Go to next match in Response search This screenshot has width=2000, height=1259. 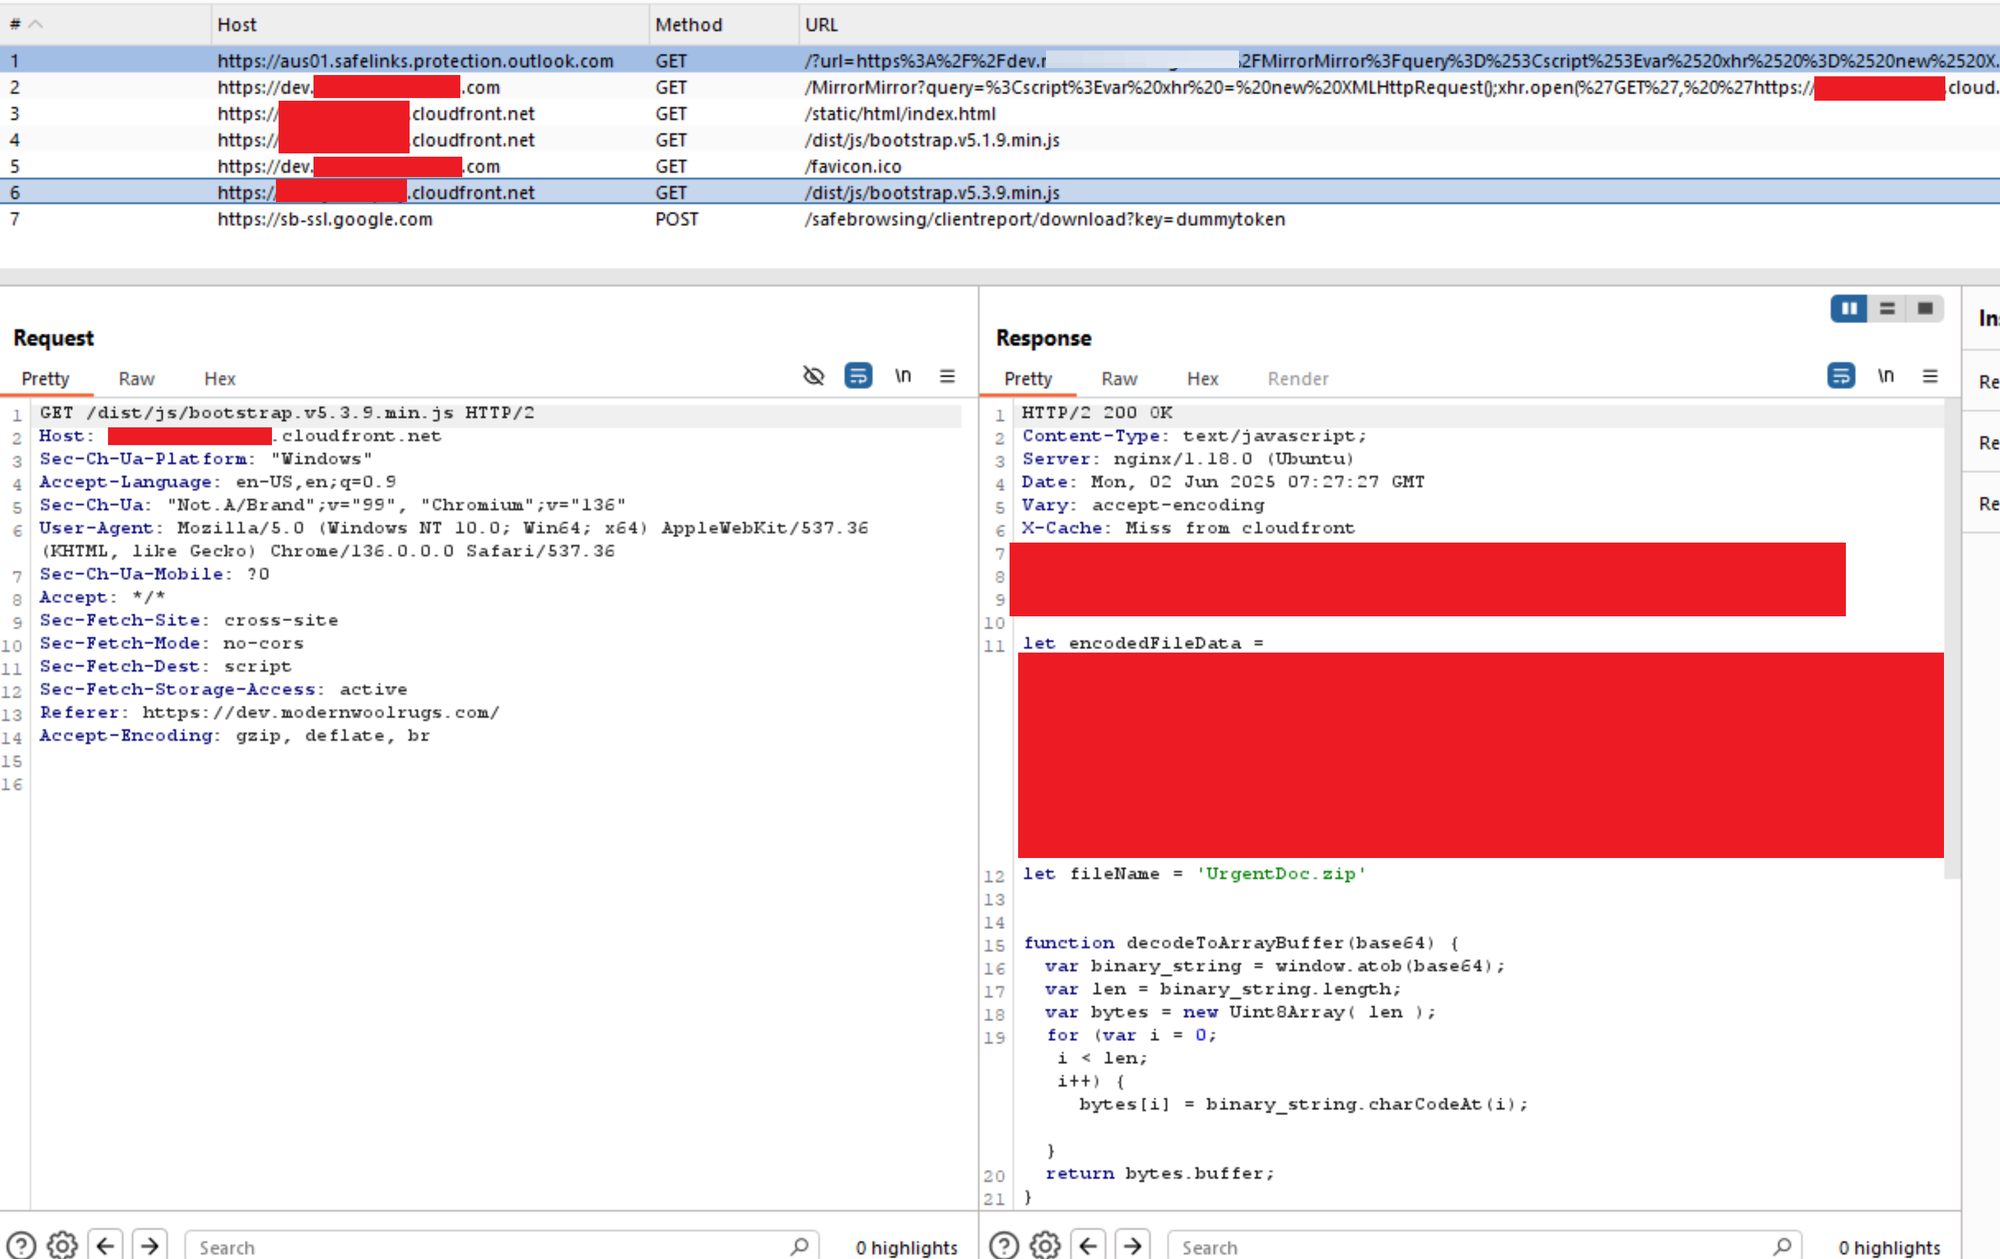click(1132, 1245)
